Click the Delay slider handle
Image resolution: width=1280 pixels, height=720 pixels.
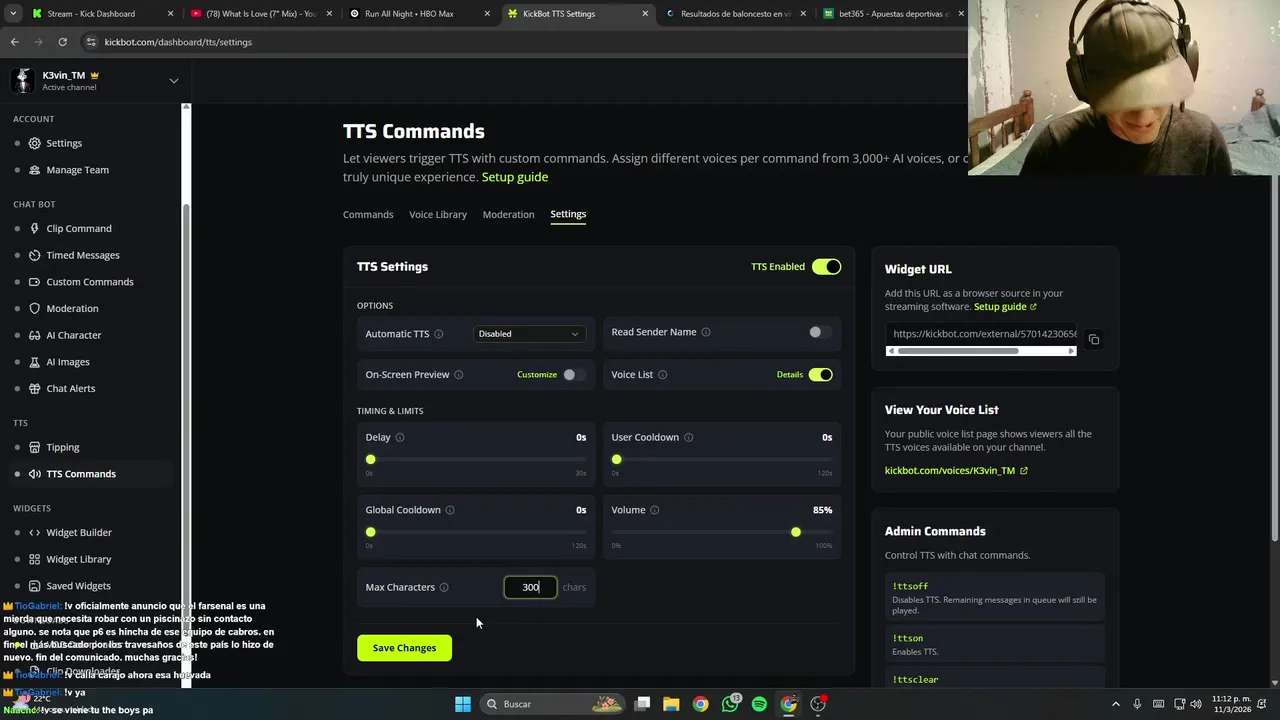pyautogui.click(x=371, y=460)
